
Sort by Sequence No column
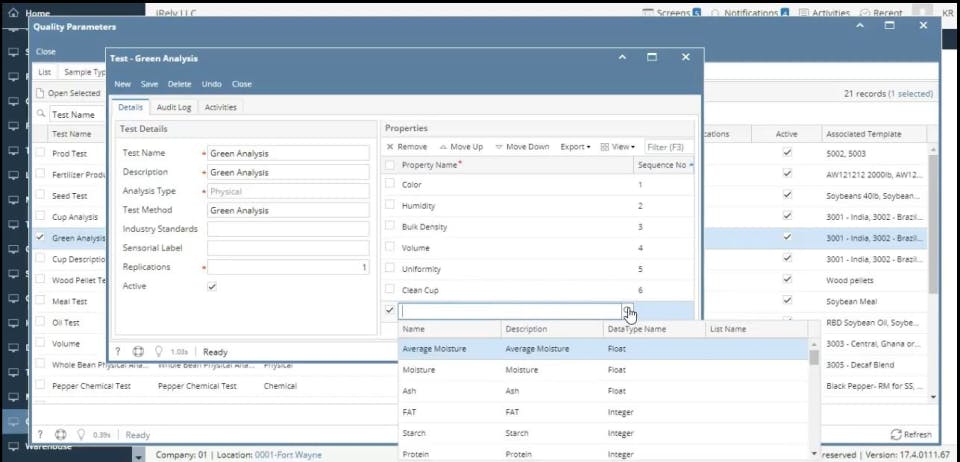[x=663, y=165]
